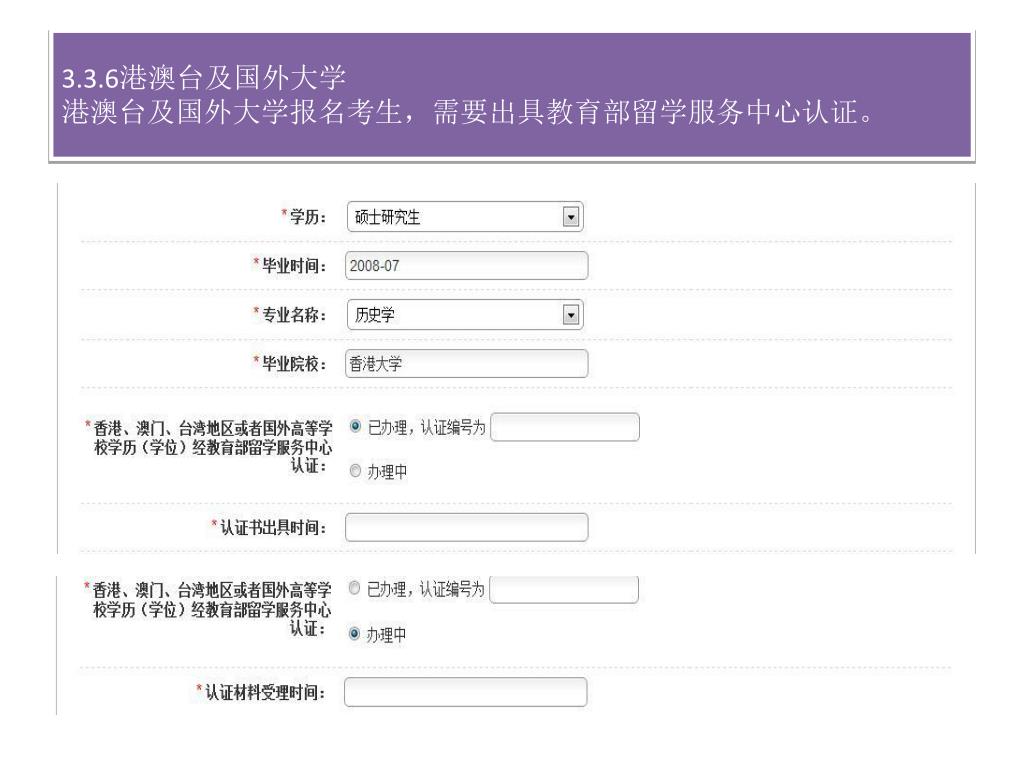Focus the 毕业院校 field containing 香港大学
This screenshot has width=1024, height=768.
point(466,364)
